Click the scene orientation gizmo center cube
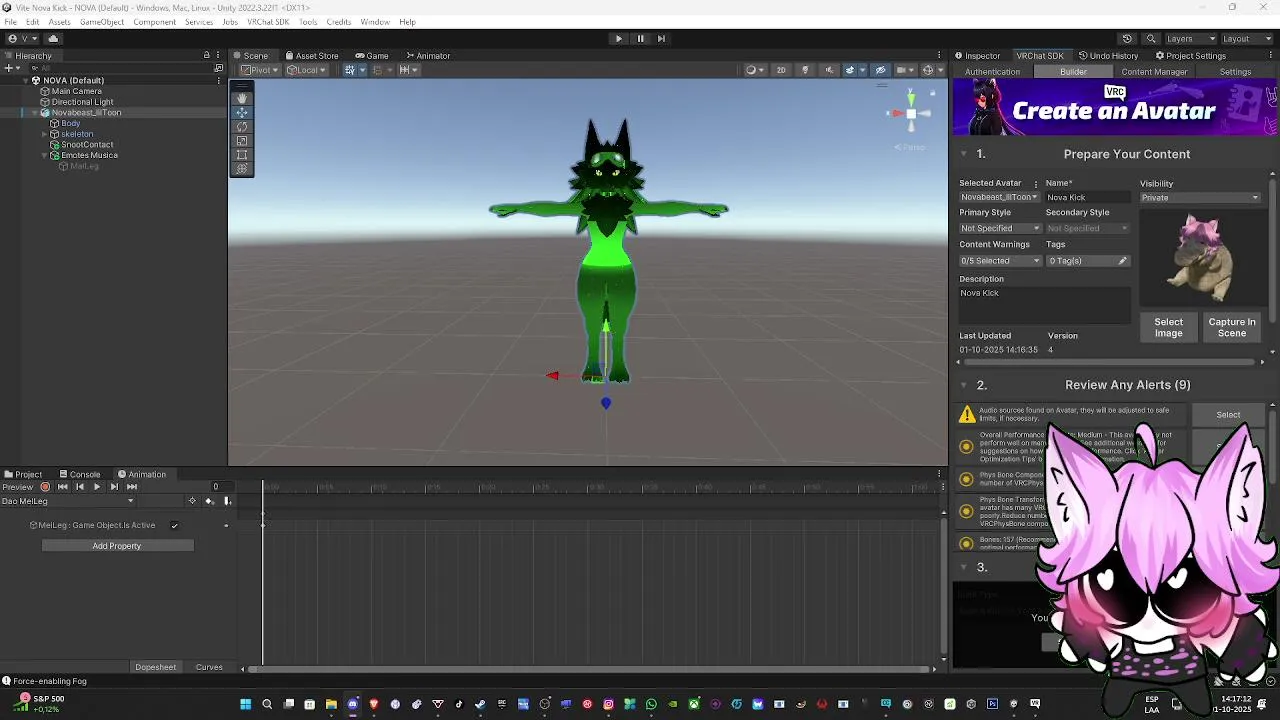 point(910,113)
